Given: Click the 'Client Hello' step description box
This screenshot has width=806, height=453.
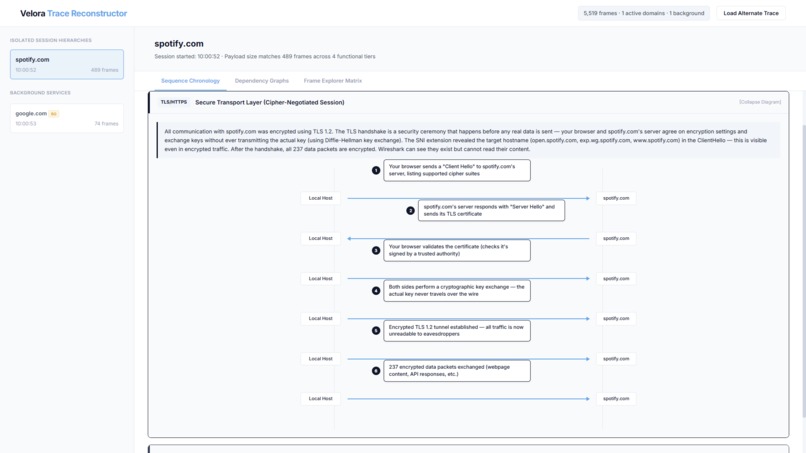Looking at the screenshot, I should pyautogui.click(x=457, y=170).
